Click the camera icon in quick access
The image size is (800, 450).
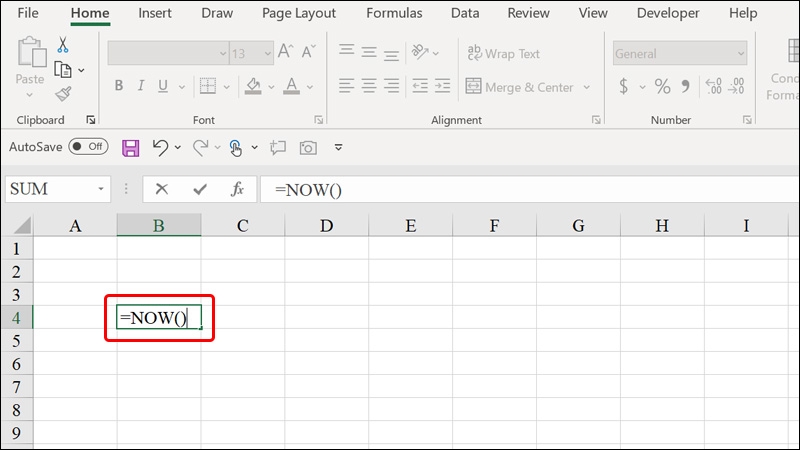pyautogui.click(x=308, y=148)
